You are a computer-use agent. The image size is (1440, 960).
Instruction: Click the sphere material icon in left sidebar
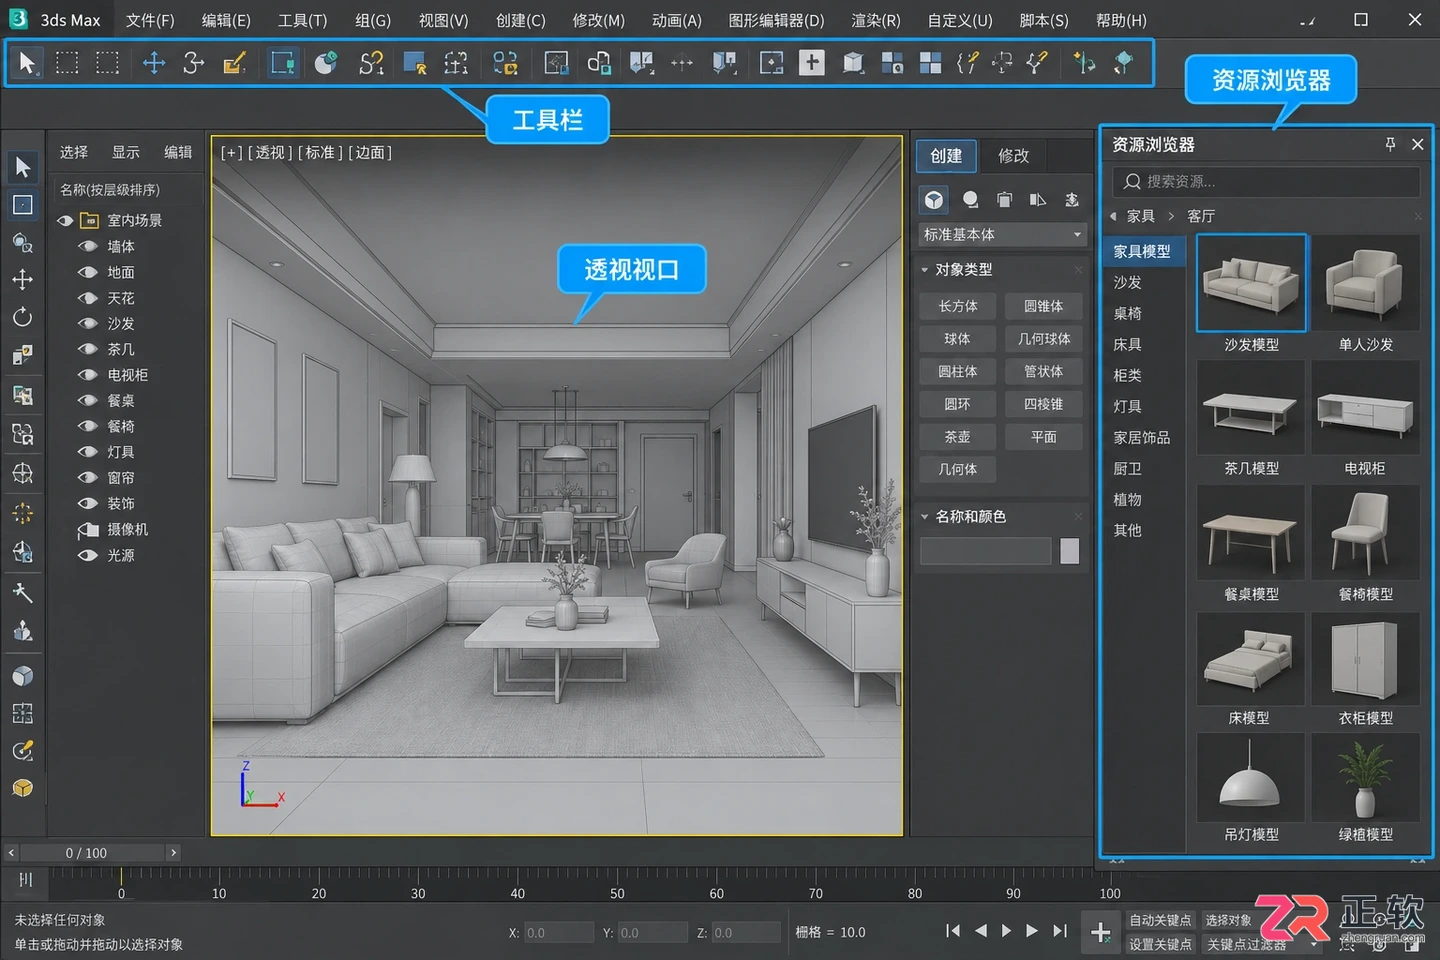22,676
